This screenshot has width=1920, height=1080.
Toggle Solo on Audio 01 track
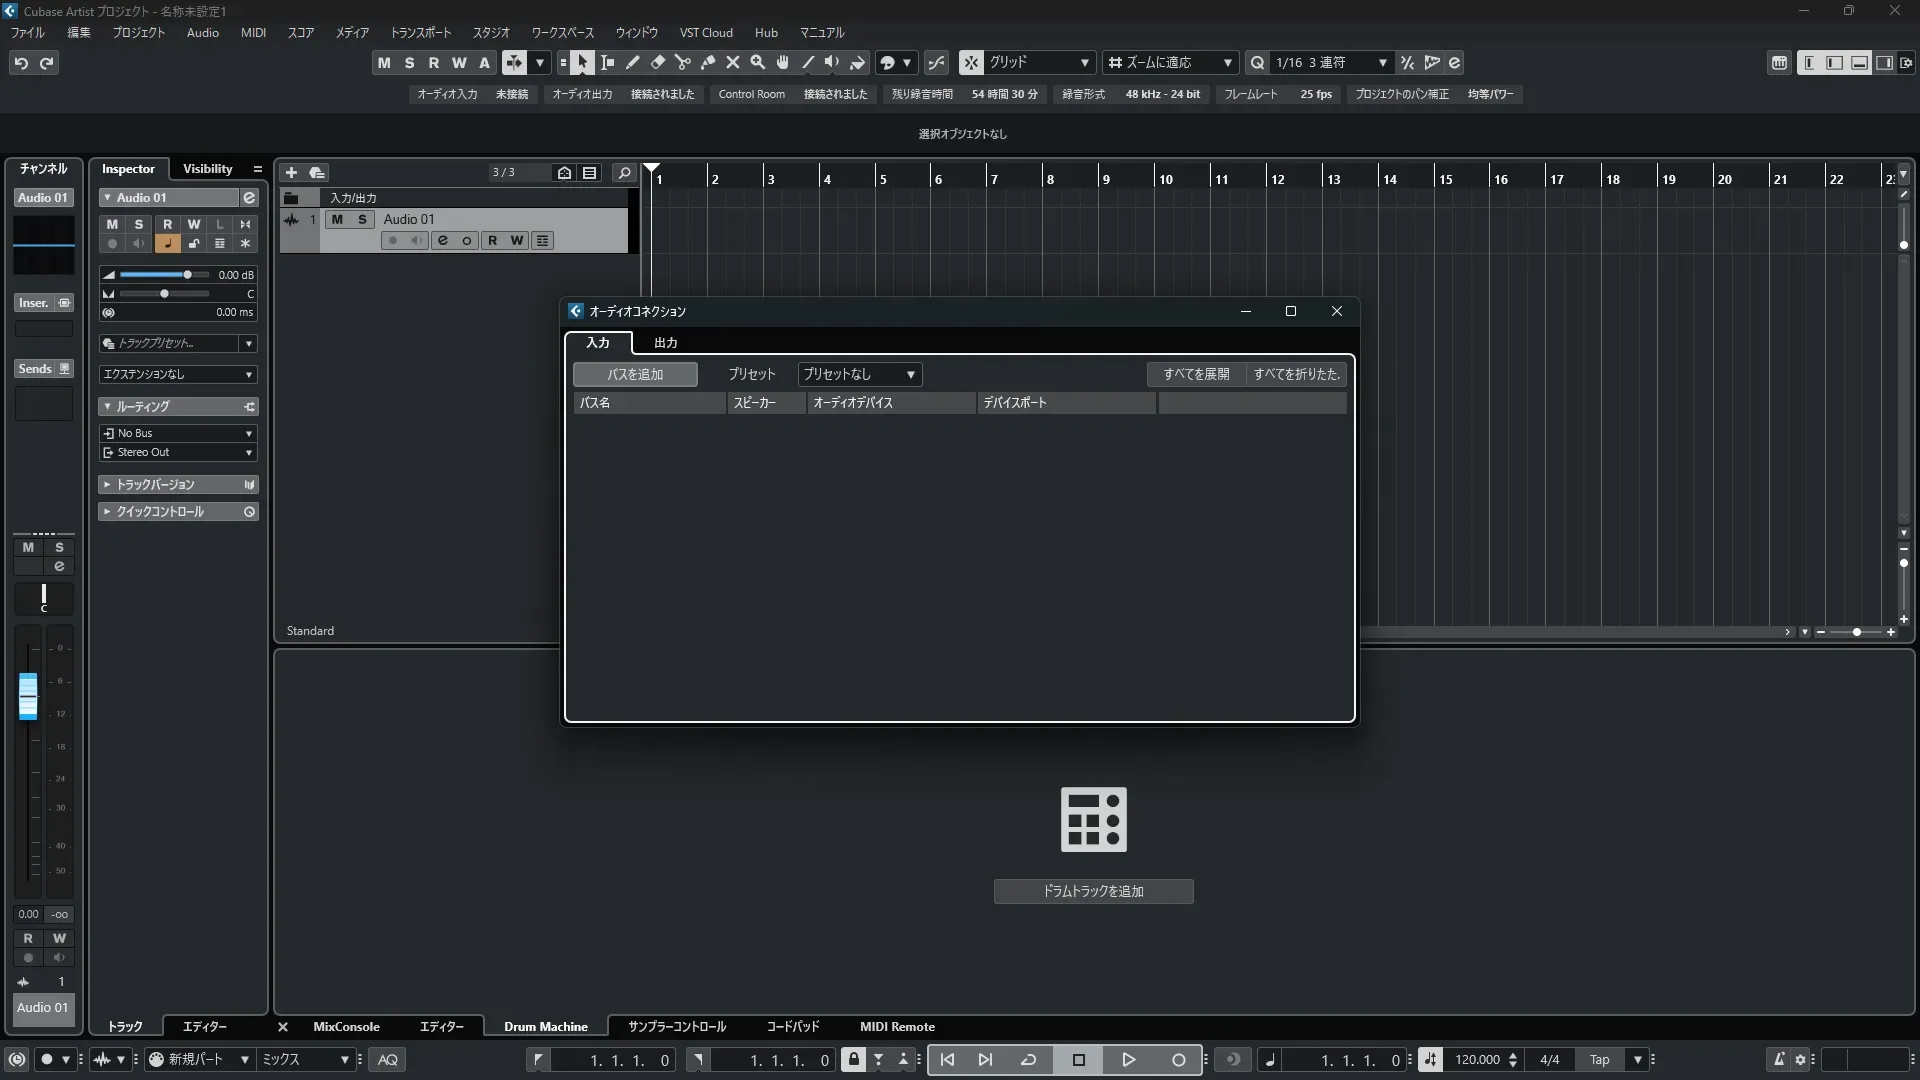click(x=362, y=219)
